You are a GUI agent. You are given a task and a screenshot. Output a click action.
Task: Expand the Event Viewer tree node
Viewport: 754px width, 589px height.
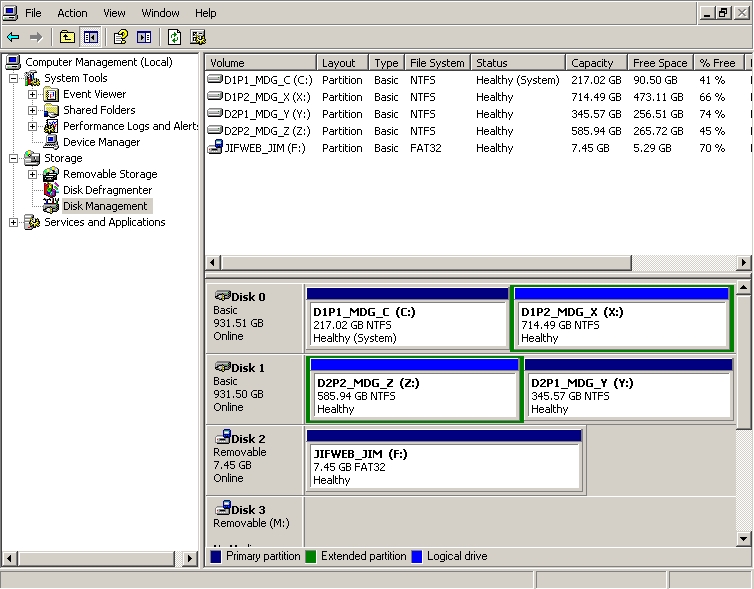pos(33,94)
